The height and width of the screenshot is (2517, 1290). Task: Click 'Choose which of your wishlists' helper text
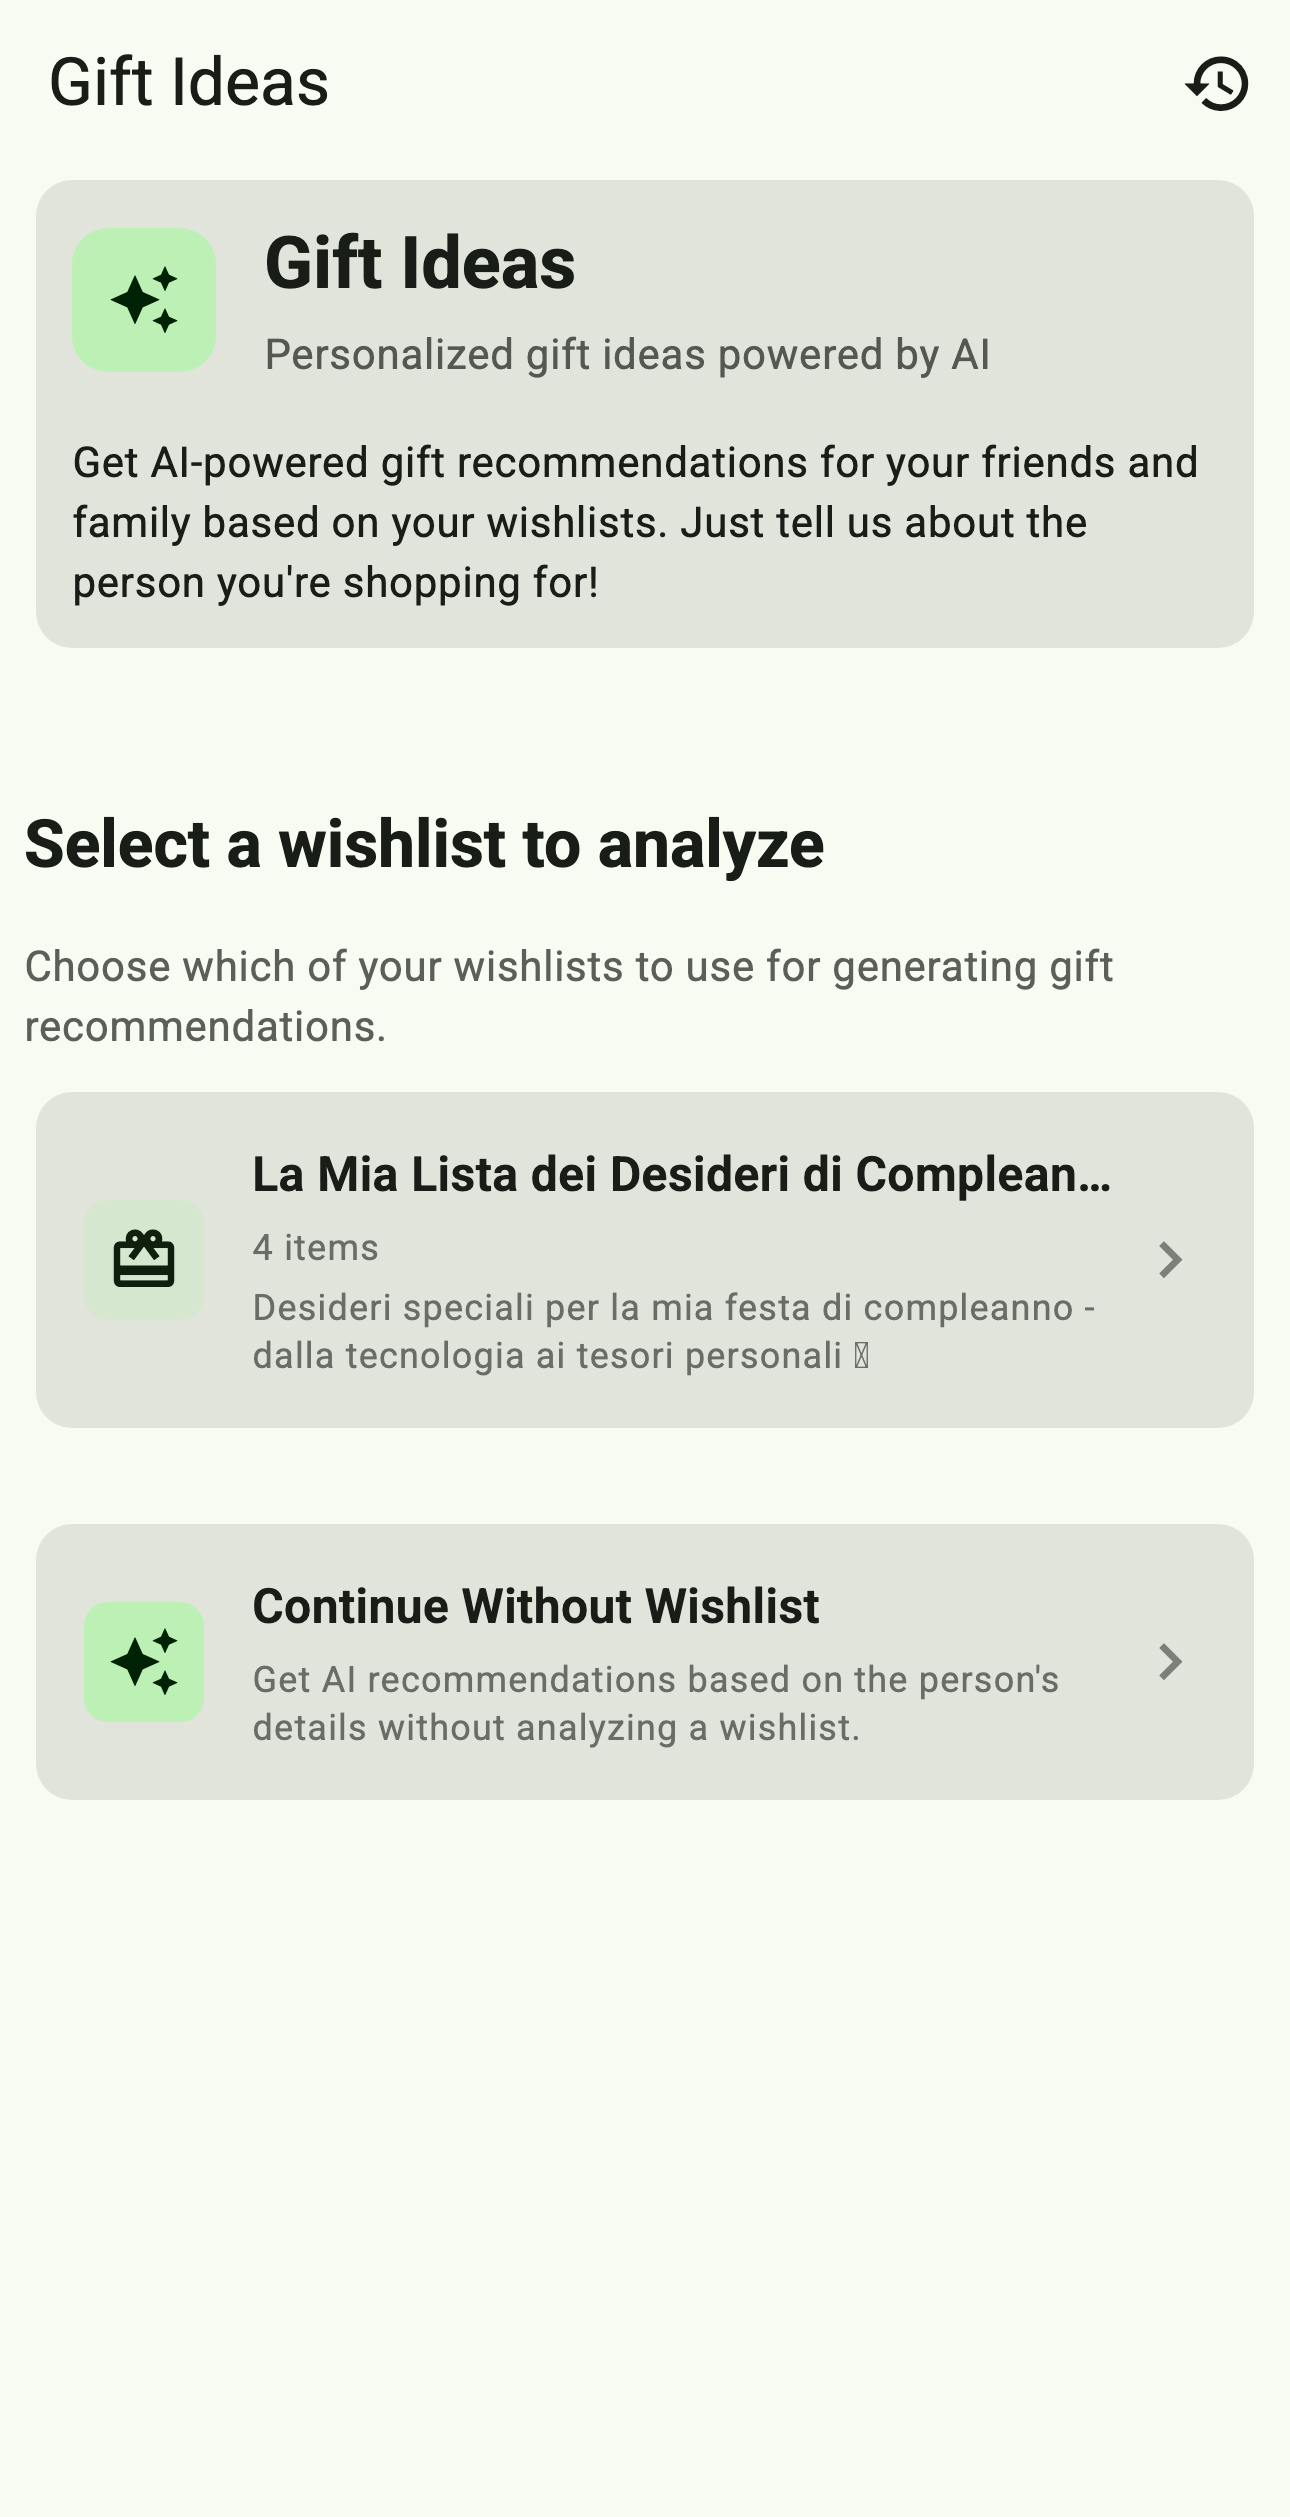568,996
